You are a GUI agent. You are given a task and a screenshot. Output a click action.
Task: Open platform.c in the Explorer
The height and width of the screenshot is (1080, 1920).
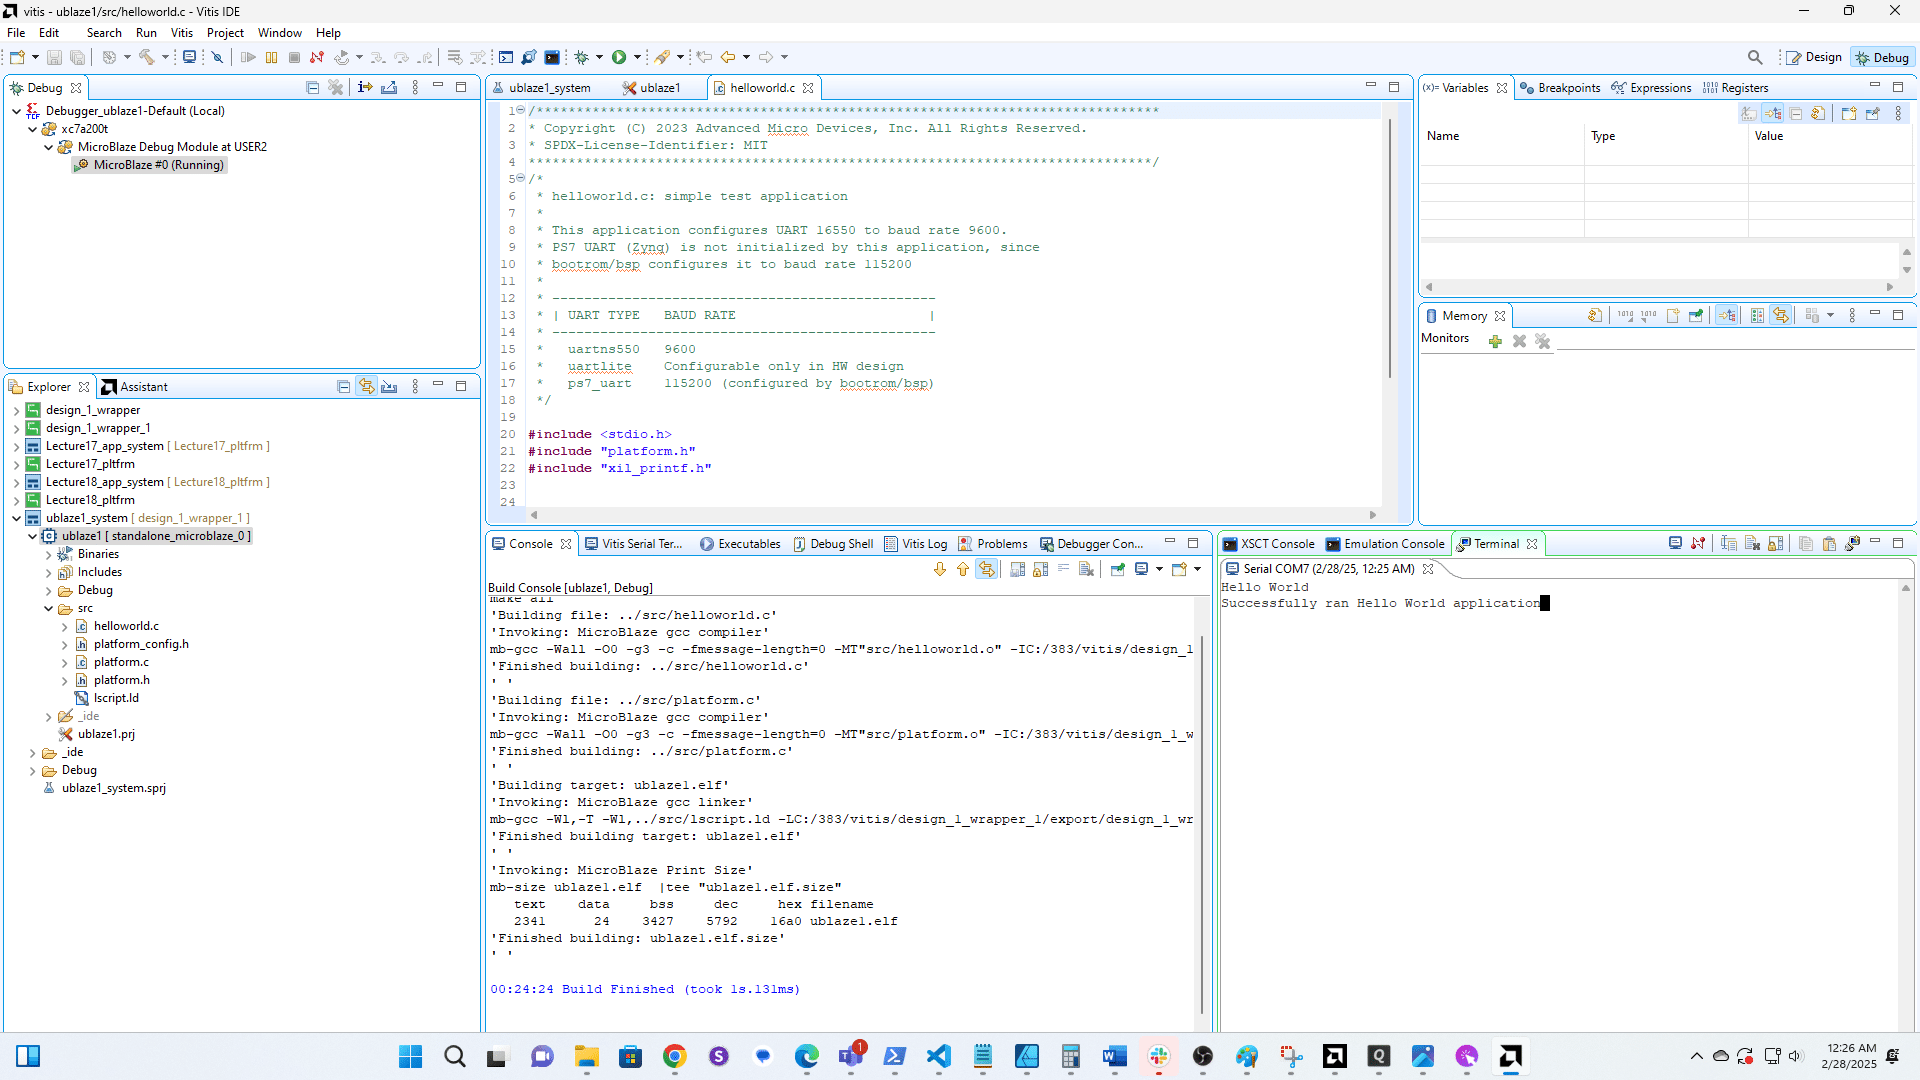click(x=121, y=662)
